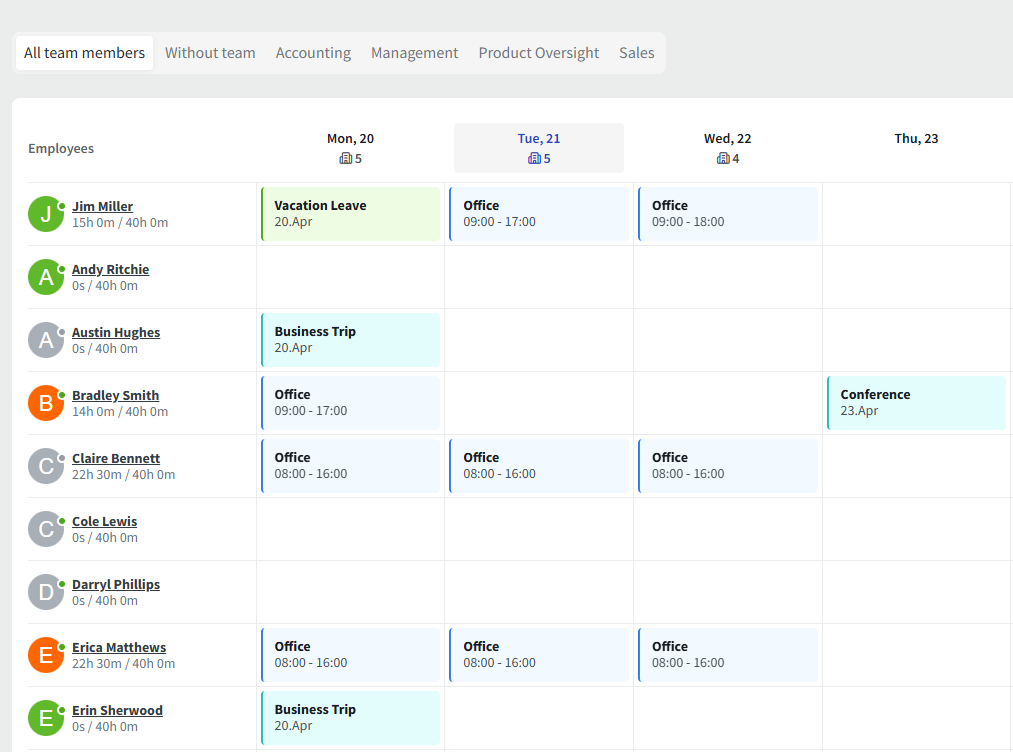Viewport: 1013px width, 752px height.
Task: Click Jim Miller's green avatar icon
Action: click(x=45, y=214)
